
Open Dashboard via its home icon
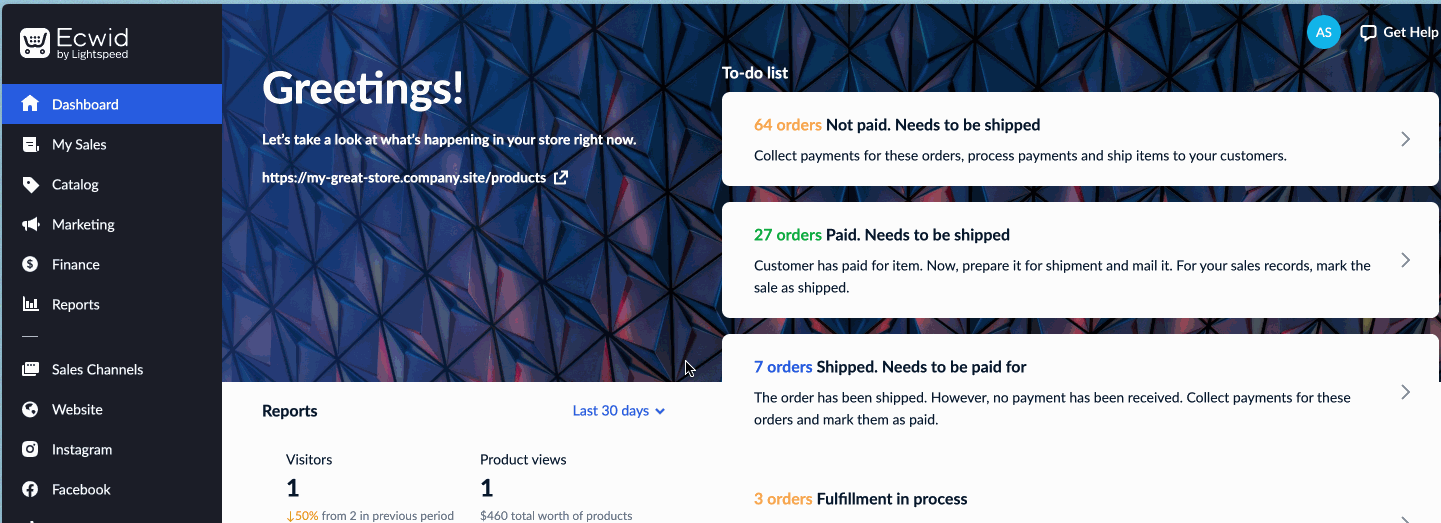(x=30, y=104)
